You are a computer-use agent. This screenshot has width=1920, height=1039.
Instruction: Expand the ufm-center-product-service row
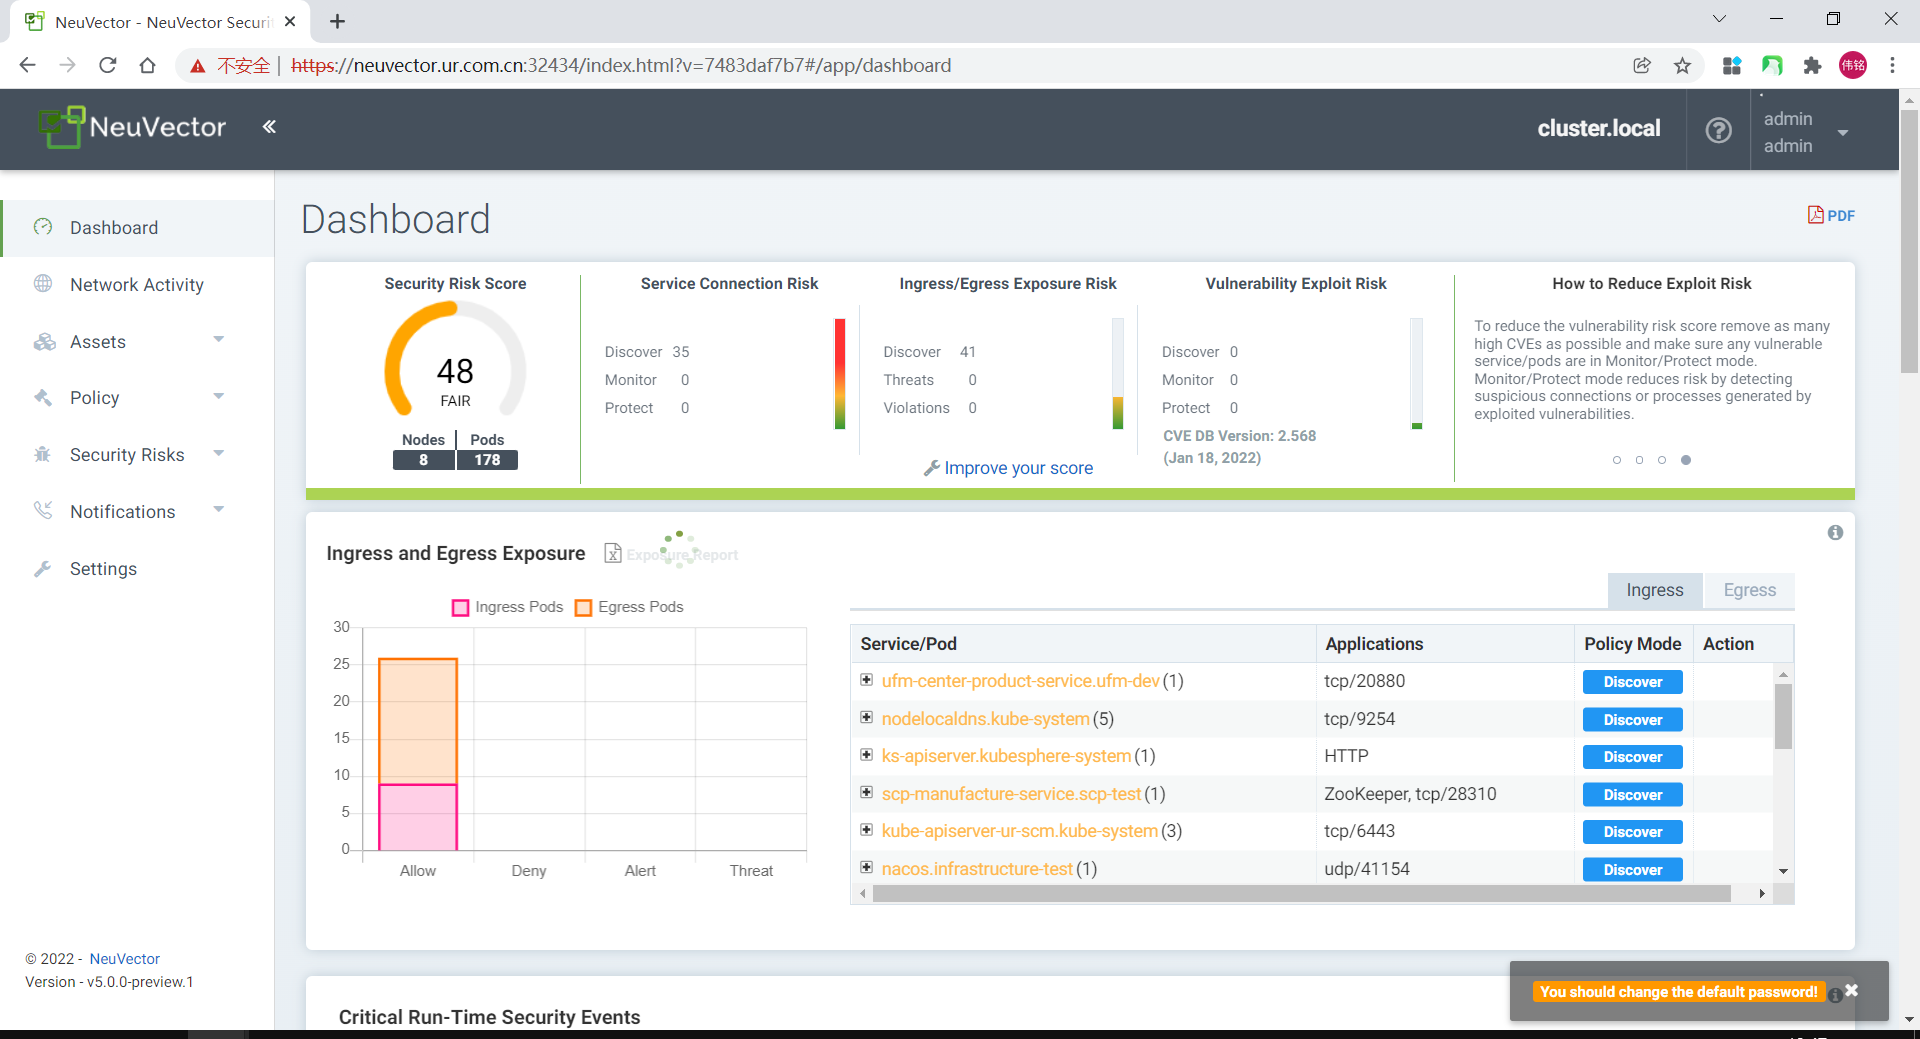coord(867,680)
